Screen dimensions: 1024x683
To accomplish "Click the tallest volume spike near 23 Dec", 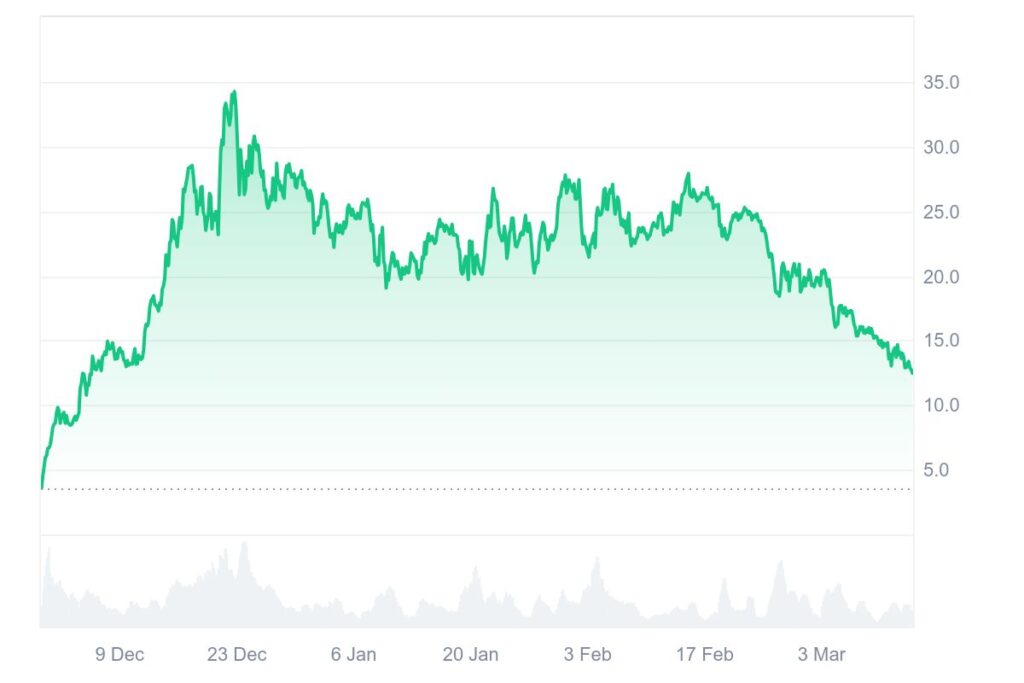I will click(243, 544).
